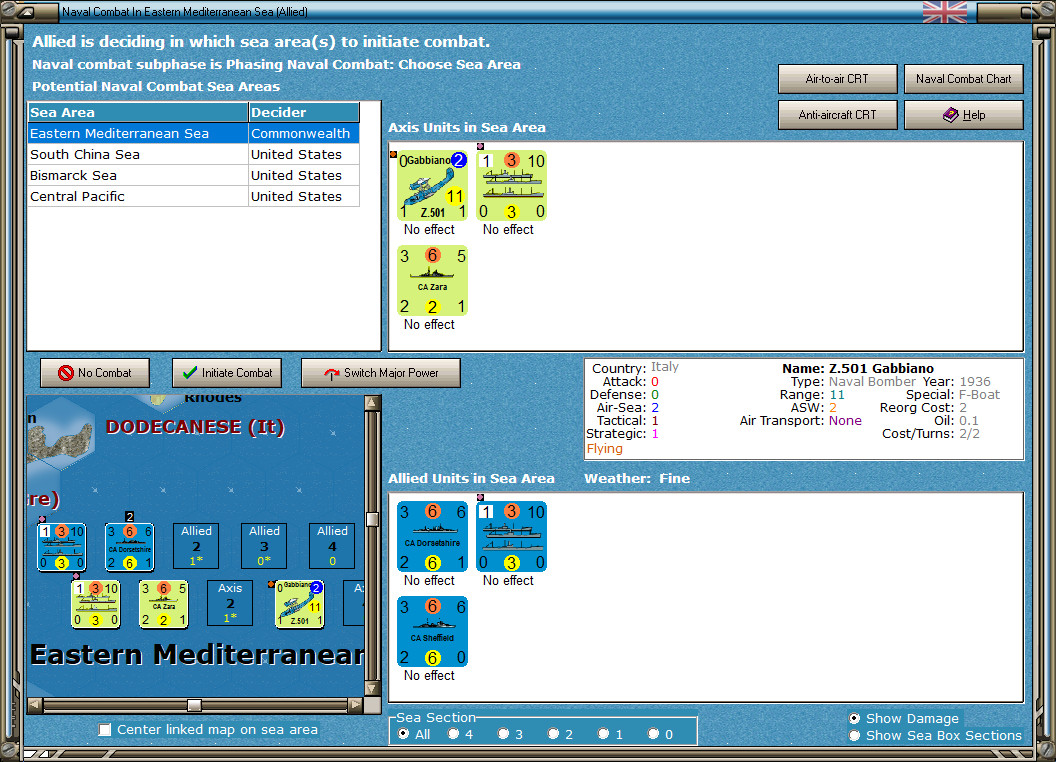Enable Center linked map on sea area
1056x762 pixels.
pos(104,730)
